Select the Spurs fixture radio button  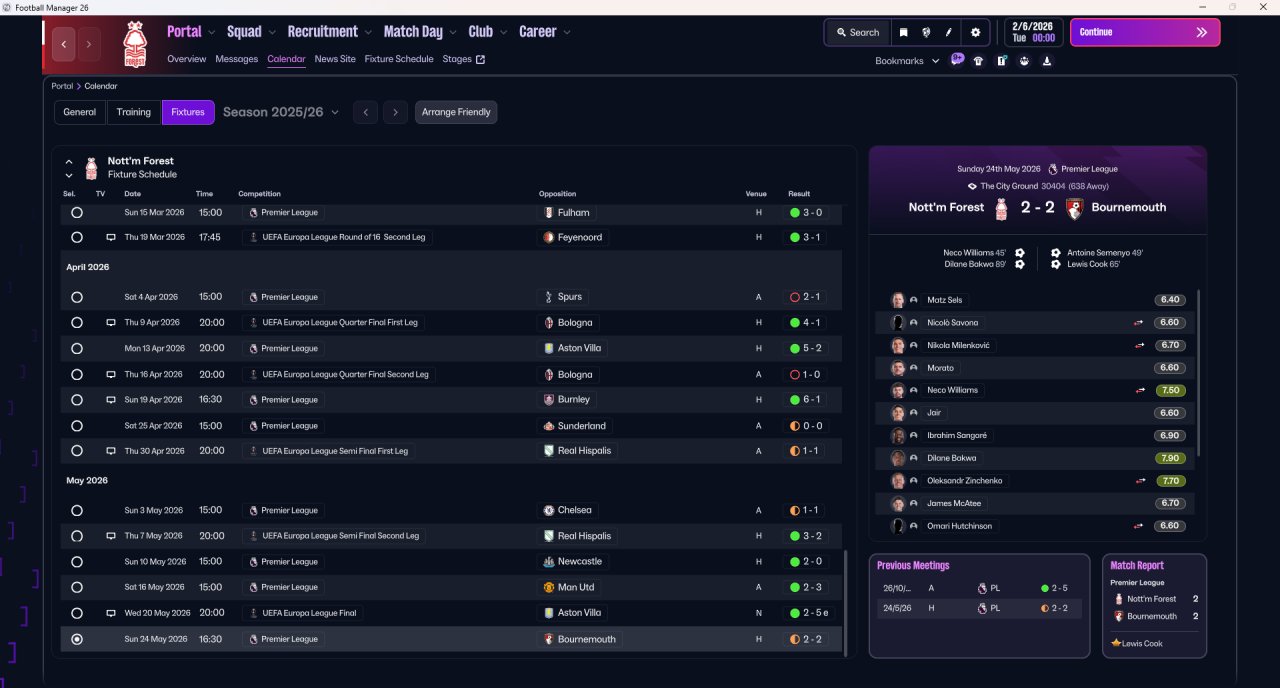point(77,297)
